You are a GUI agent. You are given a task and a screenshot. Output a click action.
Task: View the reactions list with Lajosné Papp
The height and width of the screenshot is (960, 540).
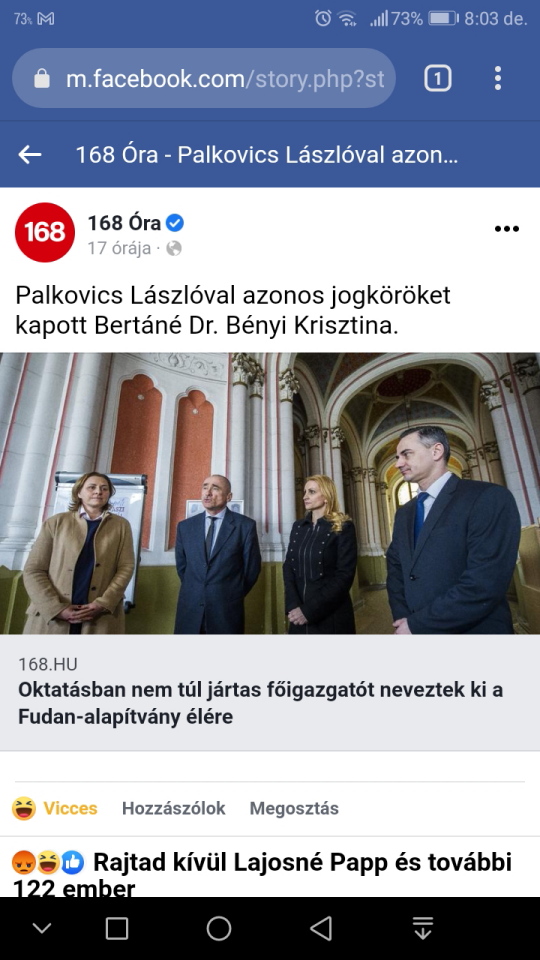click(x=262, y=874)
